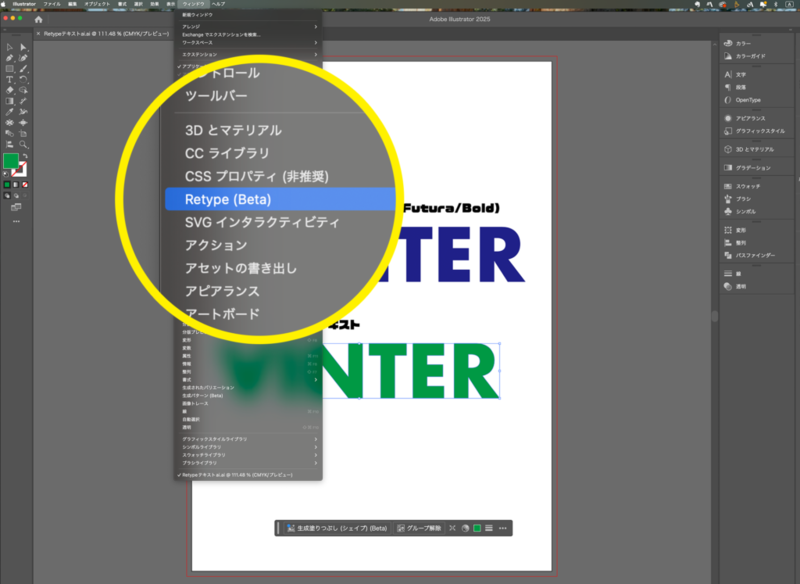Expand ブラシライブラリ submenu

coord(248,463)
